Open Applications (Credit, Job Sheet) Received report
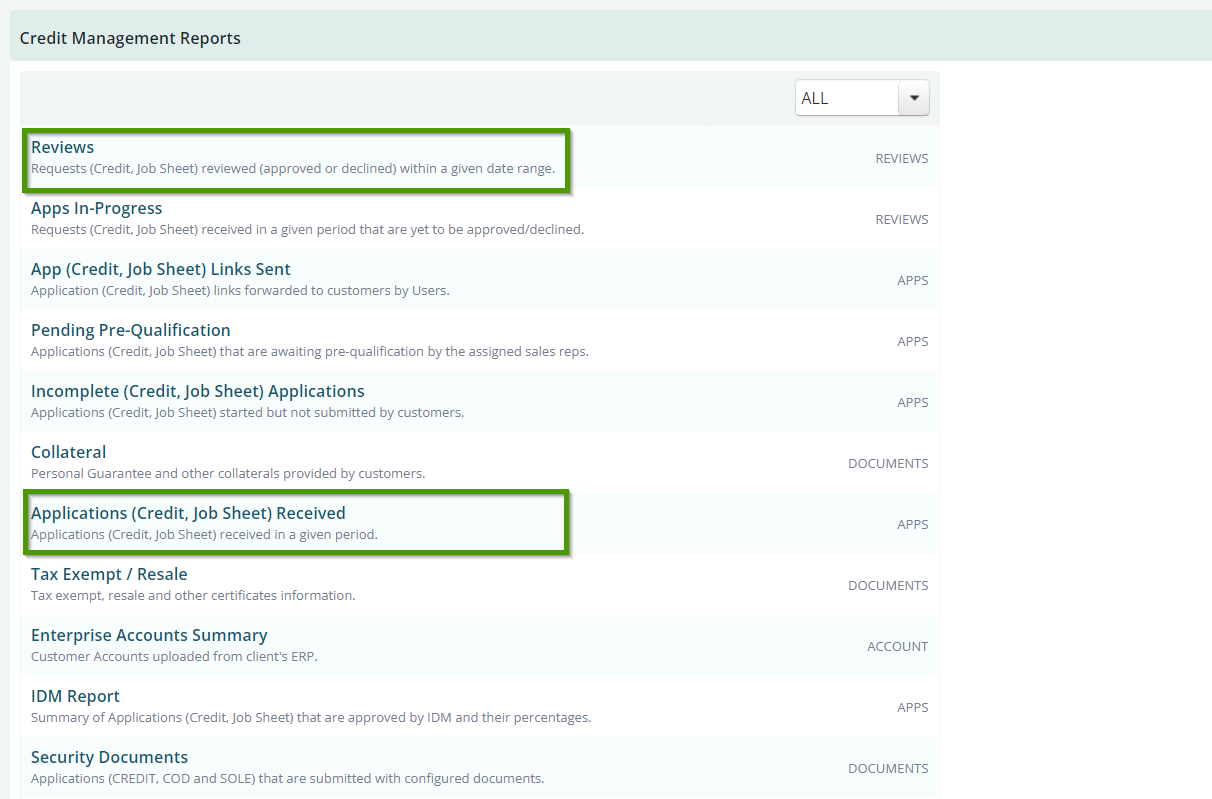1212x799 pixels. tap(188, 513)
